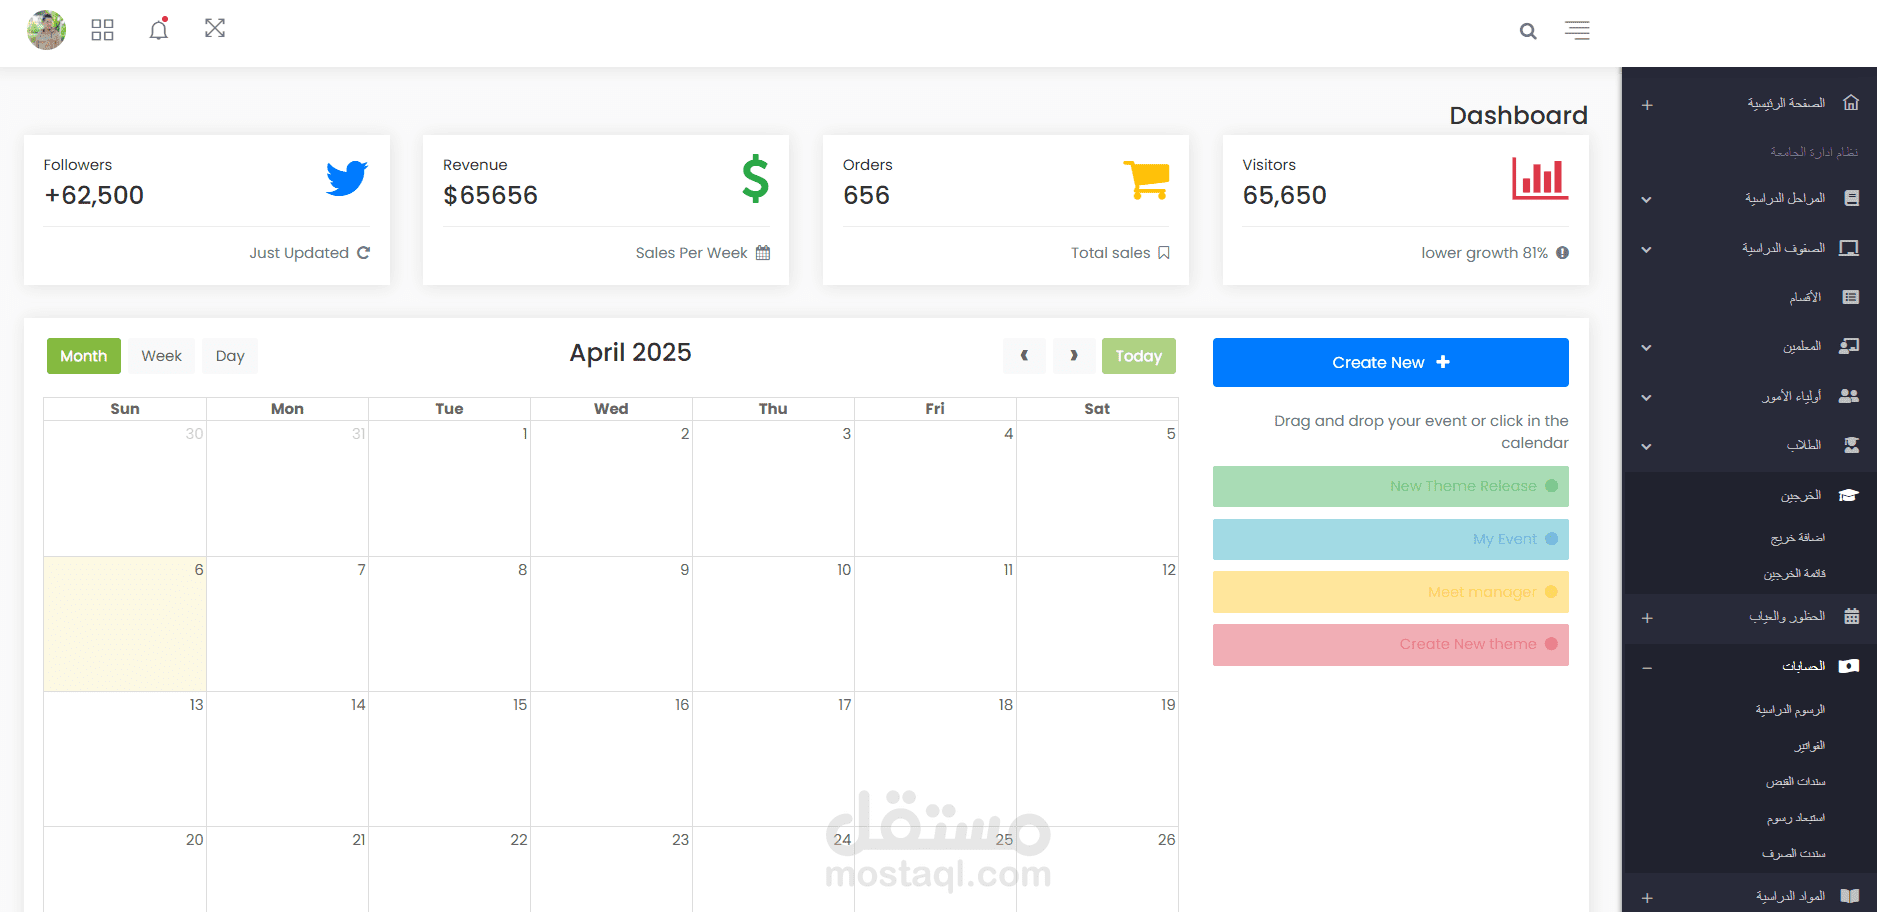Viewport: 1877px width, 912px height.
Task: Click the bookmark icon beside Total sales
Action: point(1164,253)
